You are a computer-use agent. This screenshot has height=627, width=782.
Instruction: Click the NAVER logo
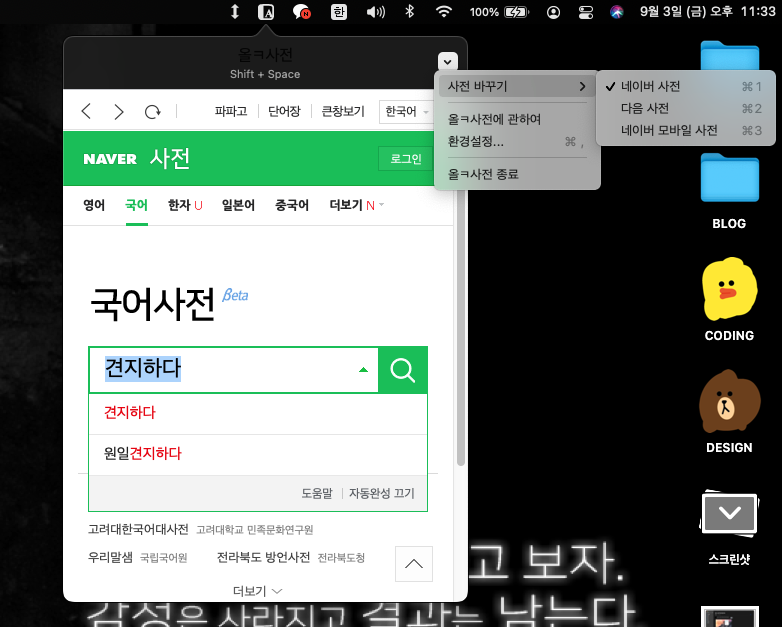coord(110,159)
